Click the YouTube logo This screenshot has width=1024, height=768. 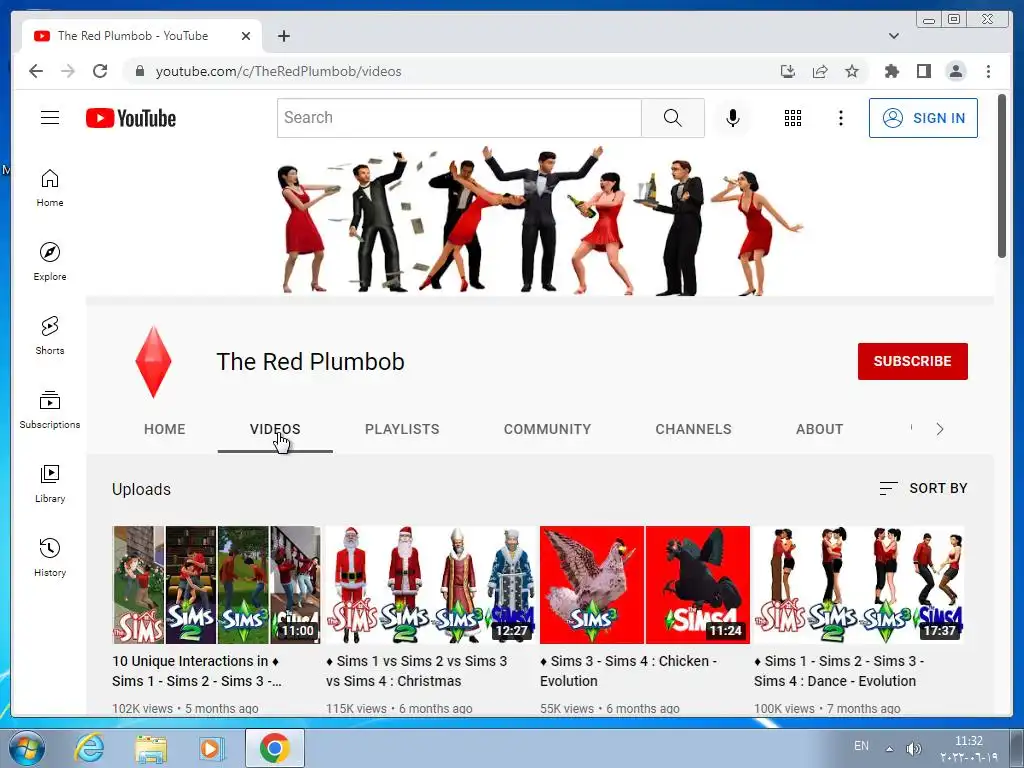(x=131, y=118)
